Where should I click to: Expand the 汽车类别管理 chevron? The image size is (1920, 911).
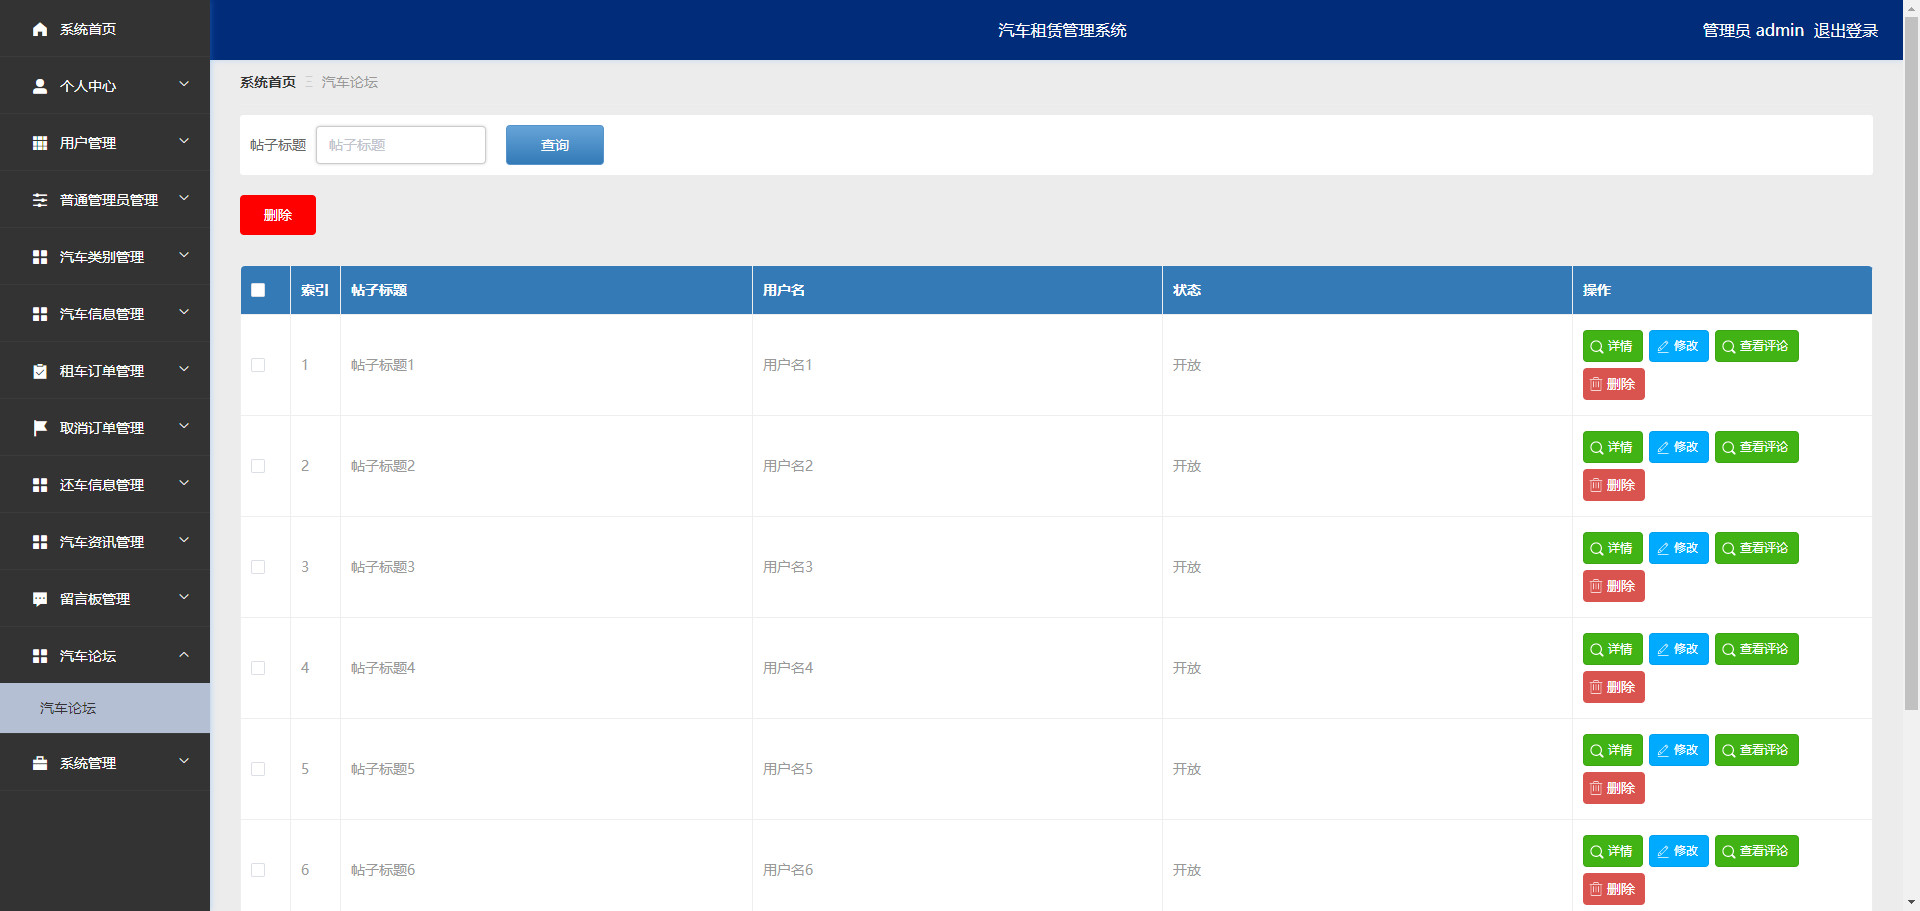184,256
